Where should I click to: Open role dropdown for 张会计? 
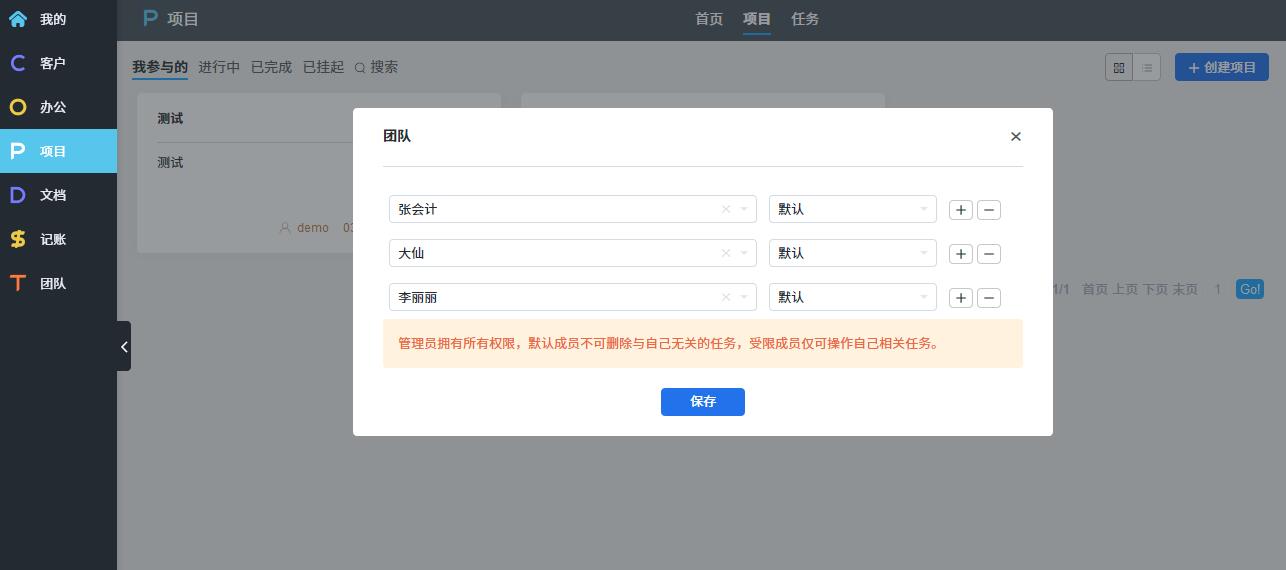point(852,210)
